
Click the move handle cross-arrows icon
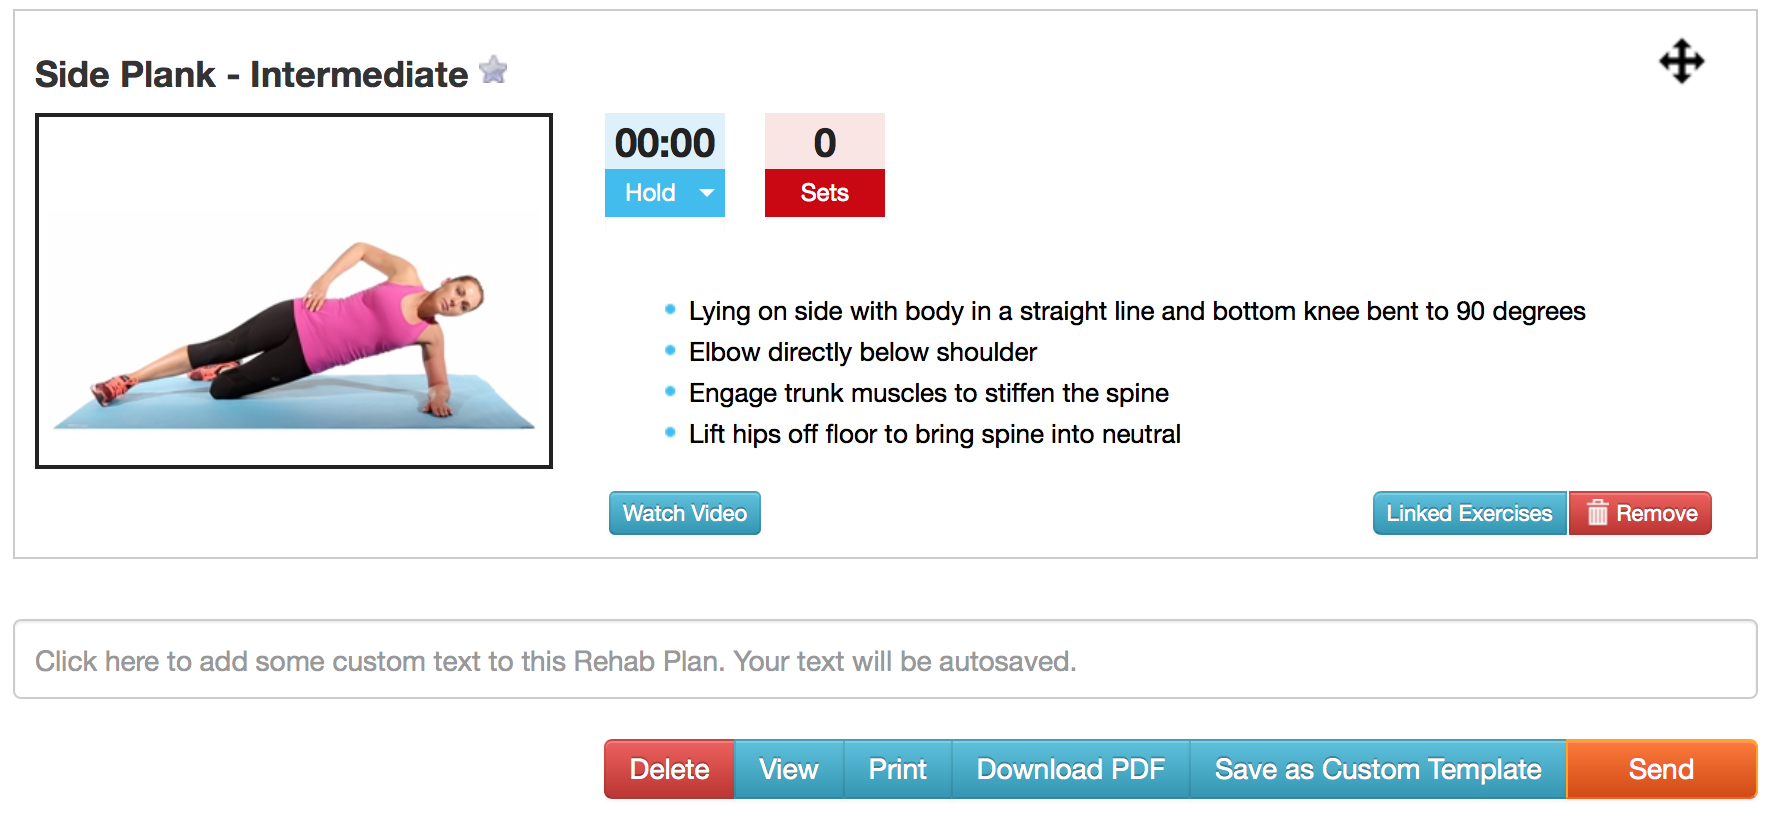click(x=1681, y=62)
